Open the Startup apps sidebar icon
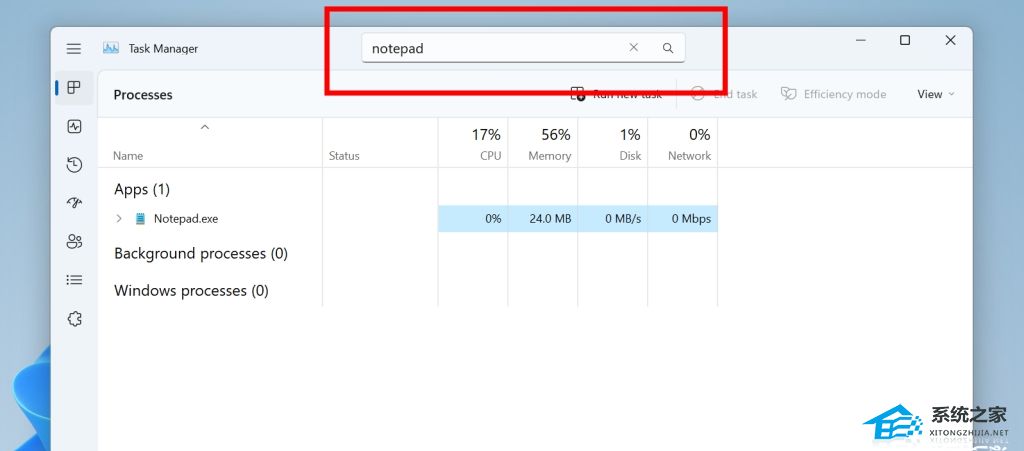Image resolution: width=1024 pixels, height=451 pixels. [74, 203]
